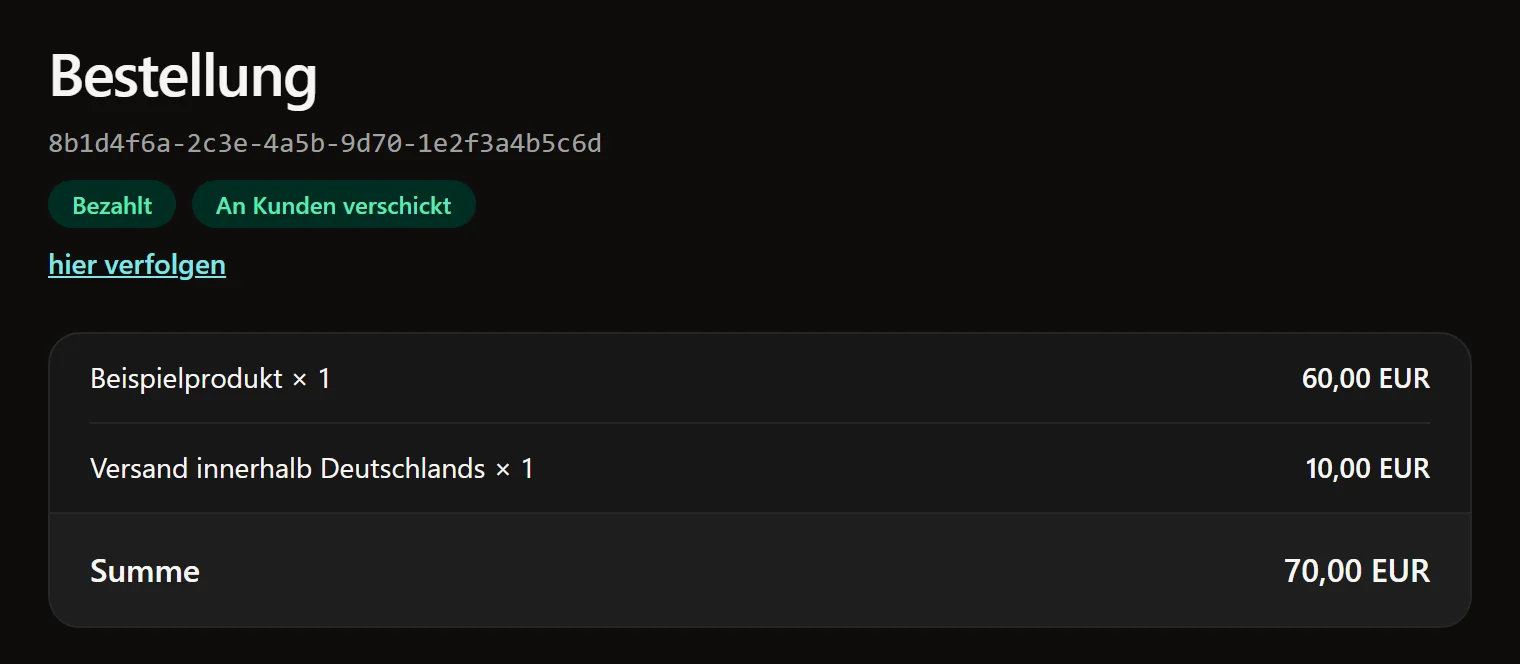Screen dimensions: 1520x664
Task: Select the 'Bestellung' page heading
Action: pos(183,76)
